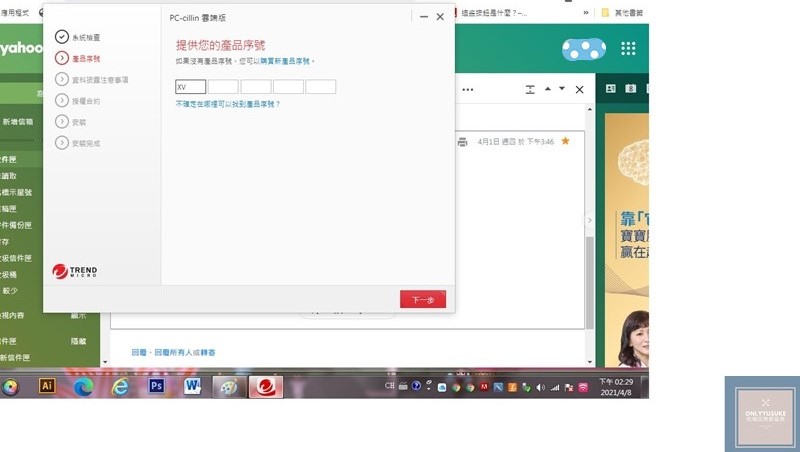Click the volume speaker icon in system tray
The height and width of the screenshot is (452, 800).
(540, 388)
